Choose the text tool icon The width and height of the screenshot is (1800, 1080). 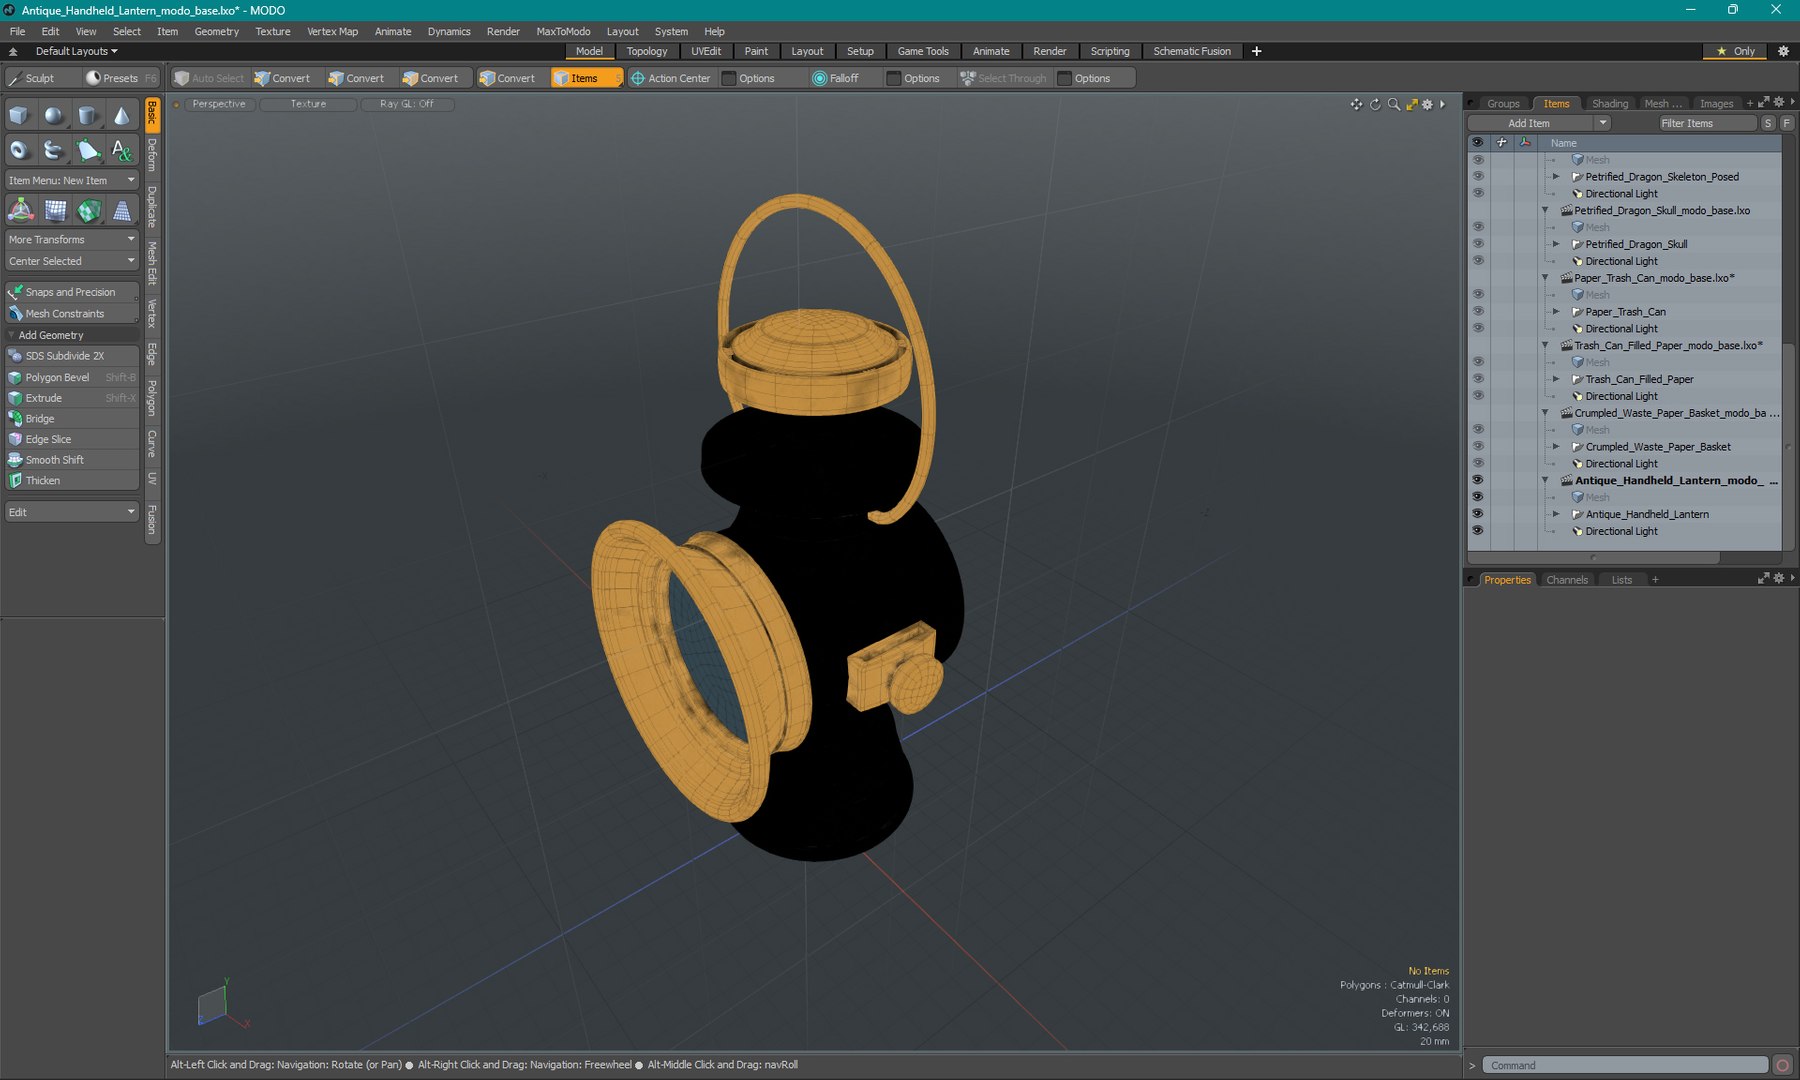121,150
